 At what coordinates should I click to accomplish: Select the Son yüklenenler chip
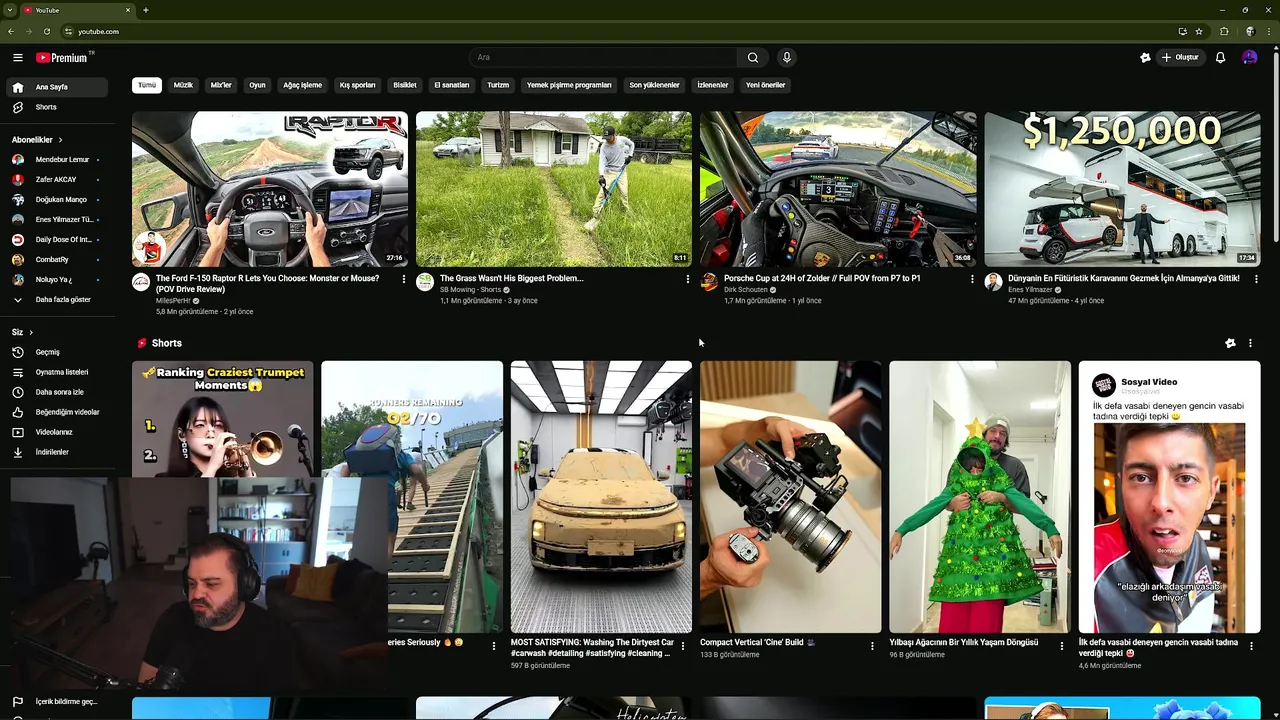[654, 85]
